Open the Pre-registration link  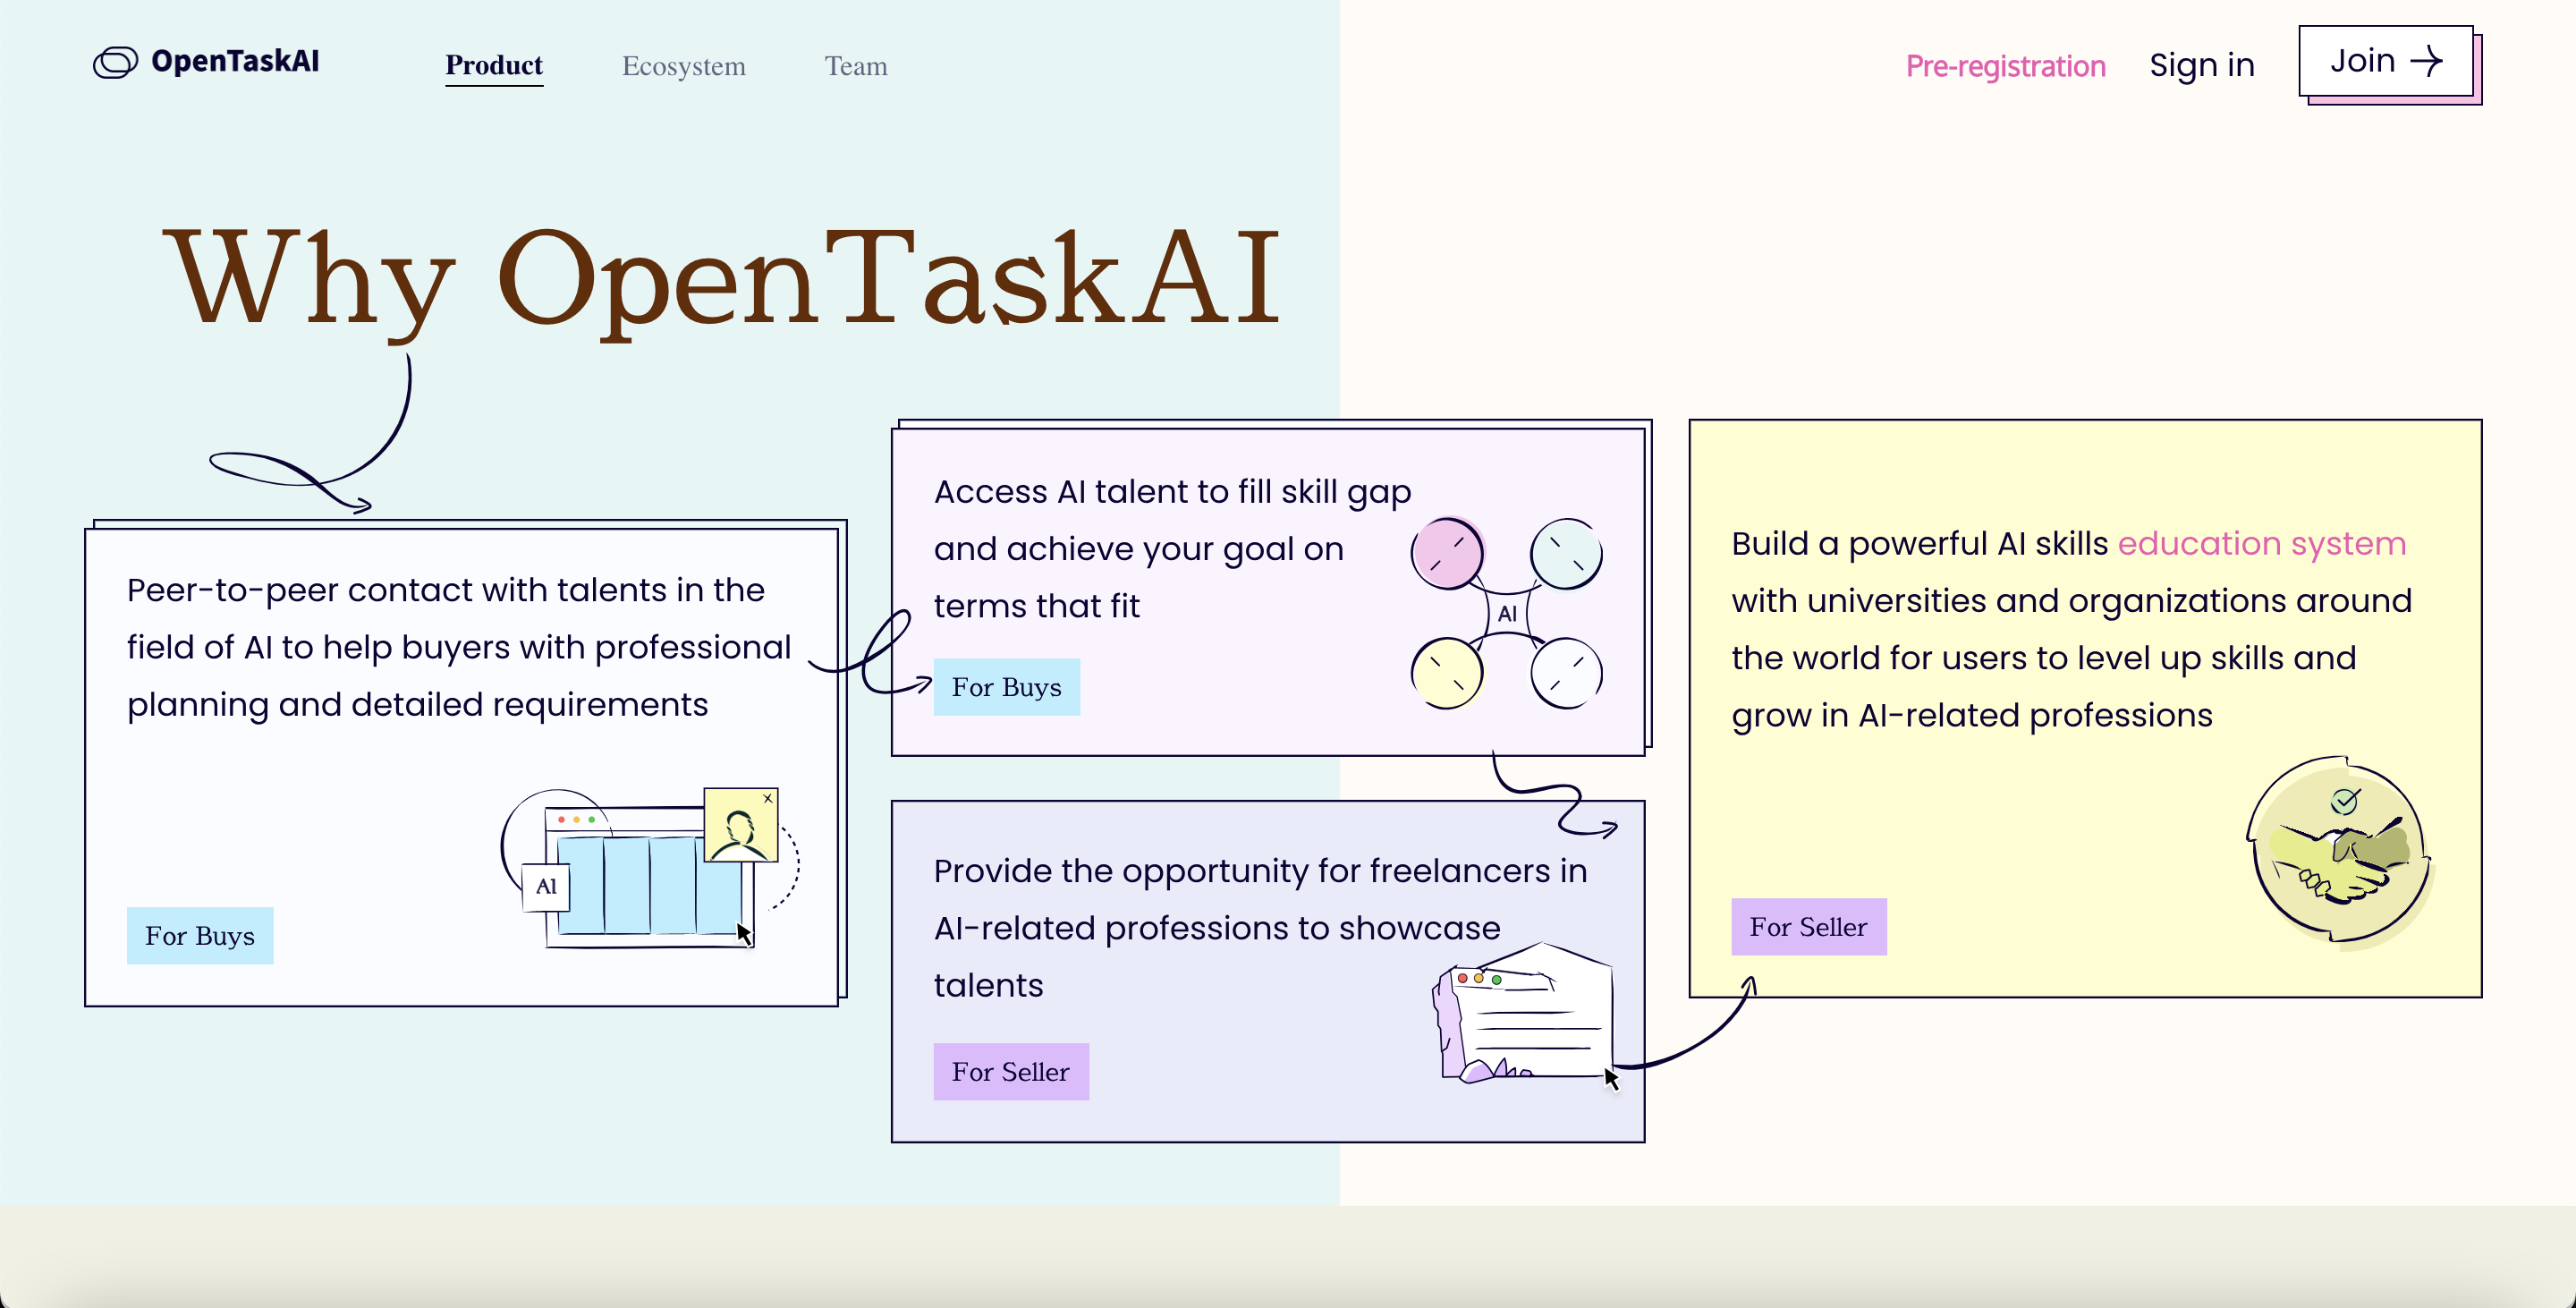(x=2005, y=66)
